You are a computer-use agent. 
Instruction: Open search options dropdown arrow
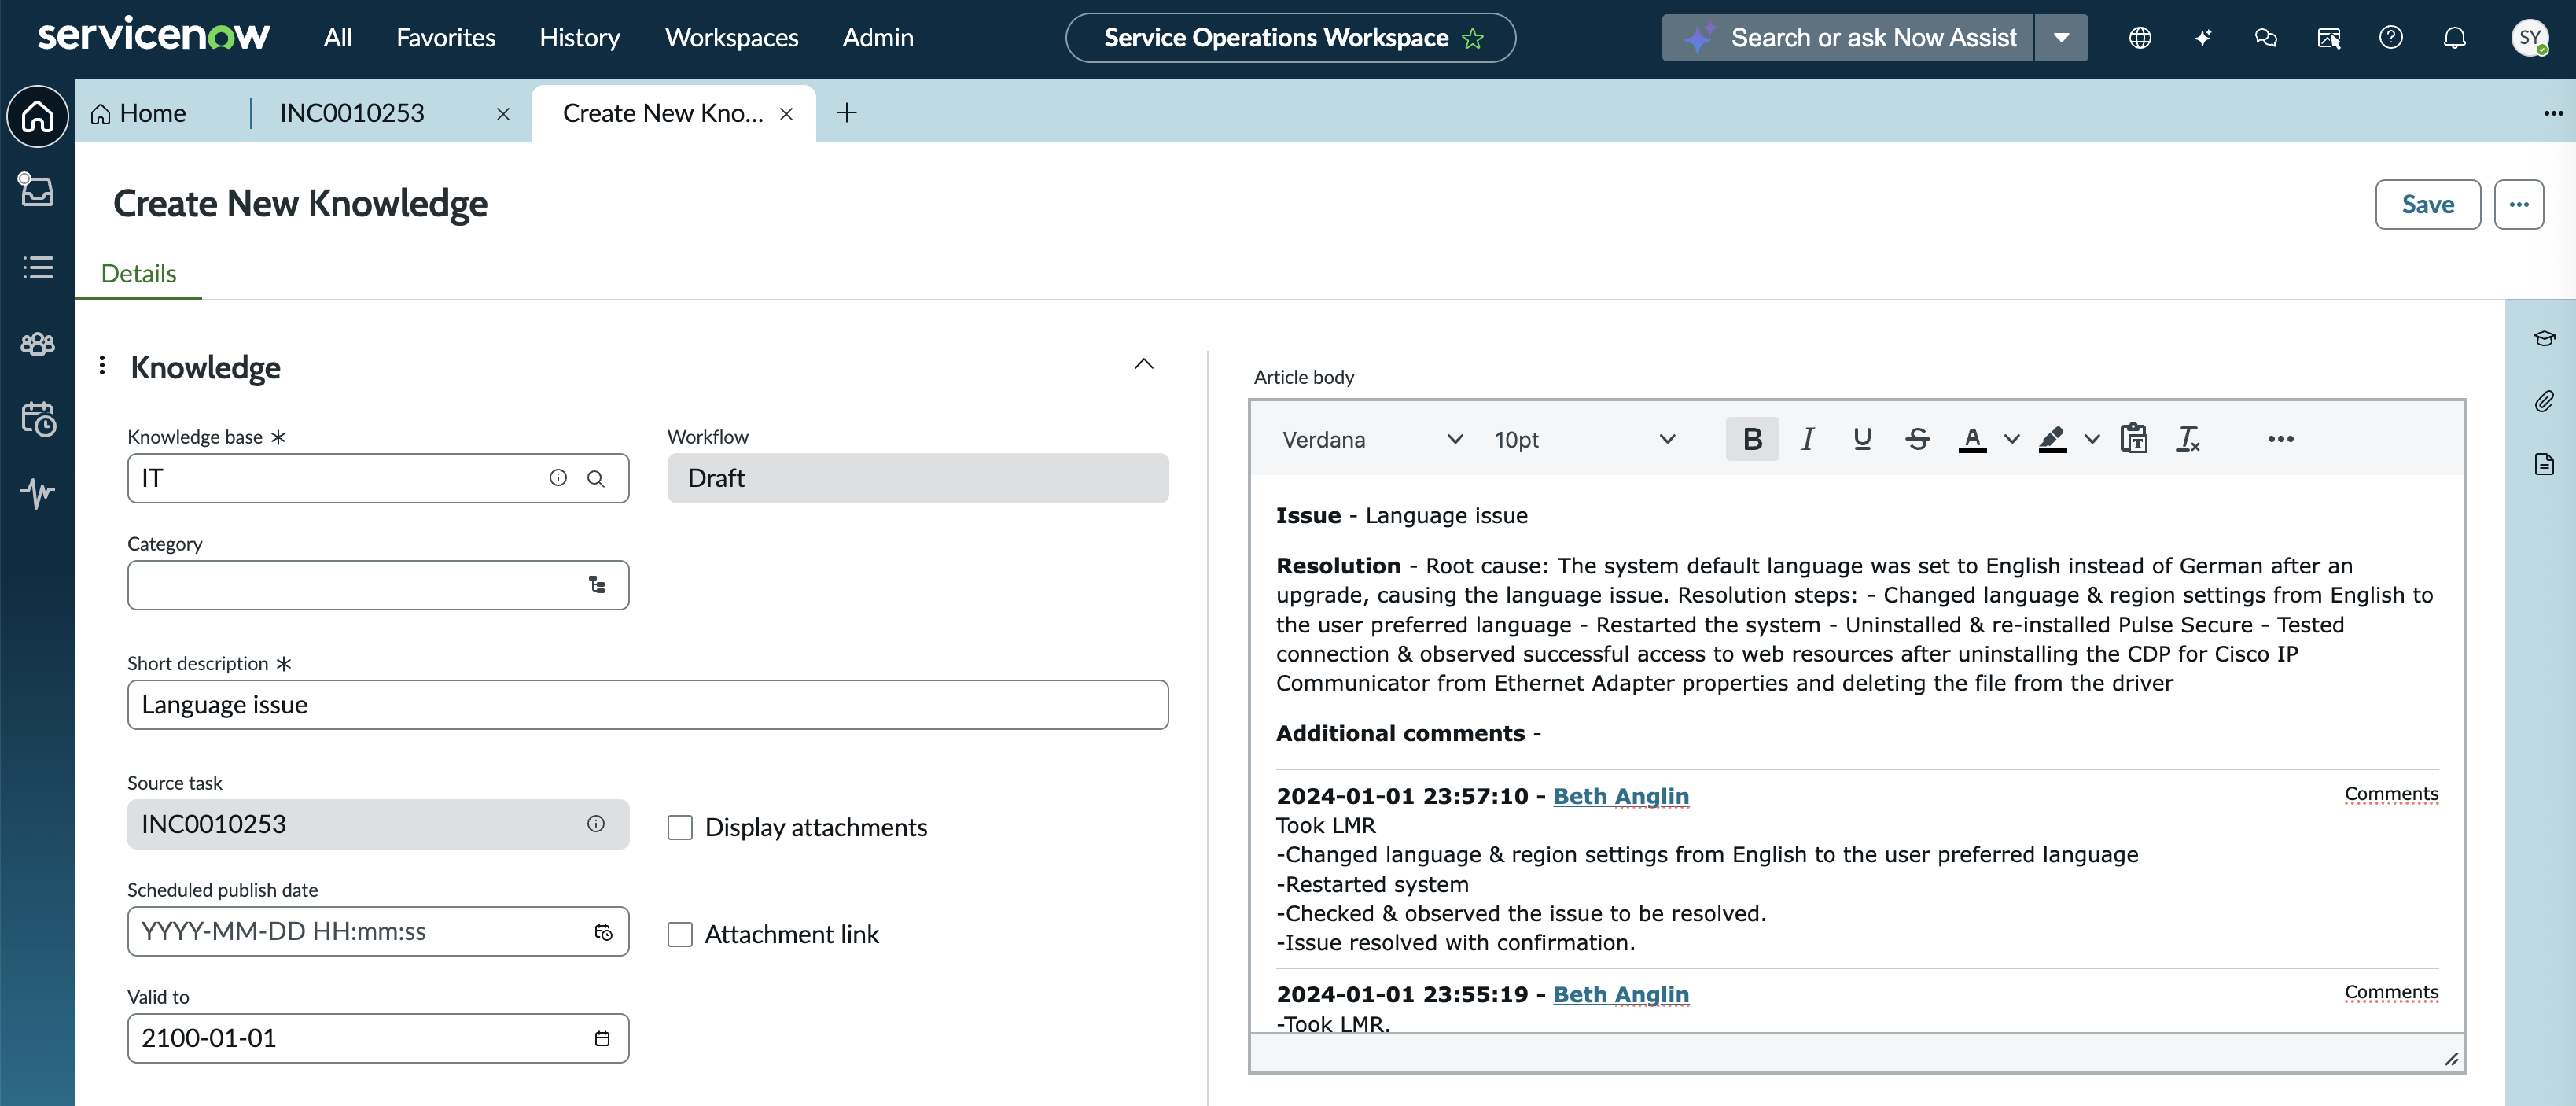point(2062,38)
